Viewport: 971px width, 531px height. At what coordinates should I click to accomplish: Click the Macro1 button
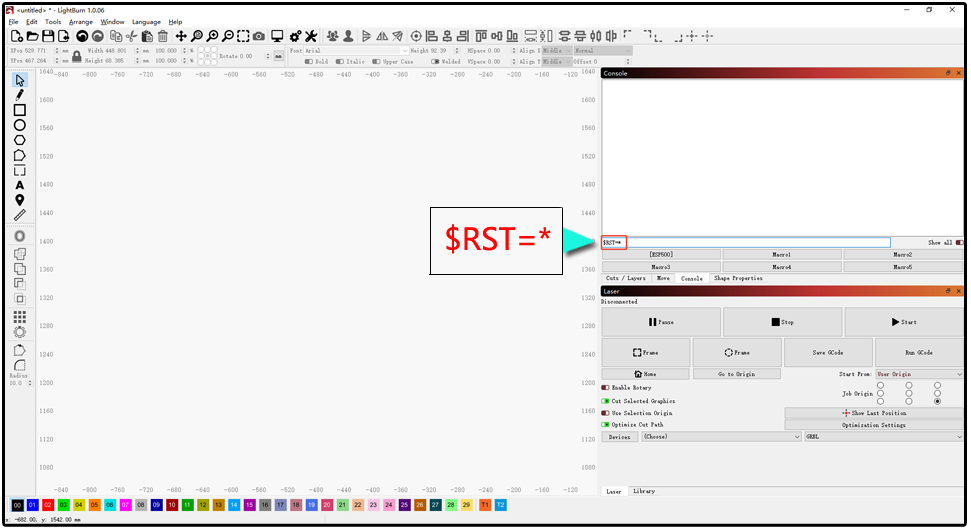(782, 255)
